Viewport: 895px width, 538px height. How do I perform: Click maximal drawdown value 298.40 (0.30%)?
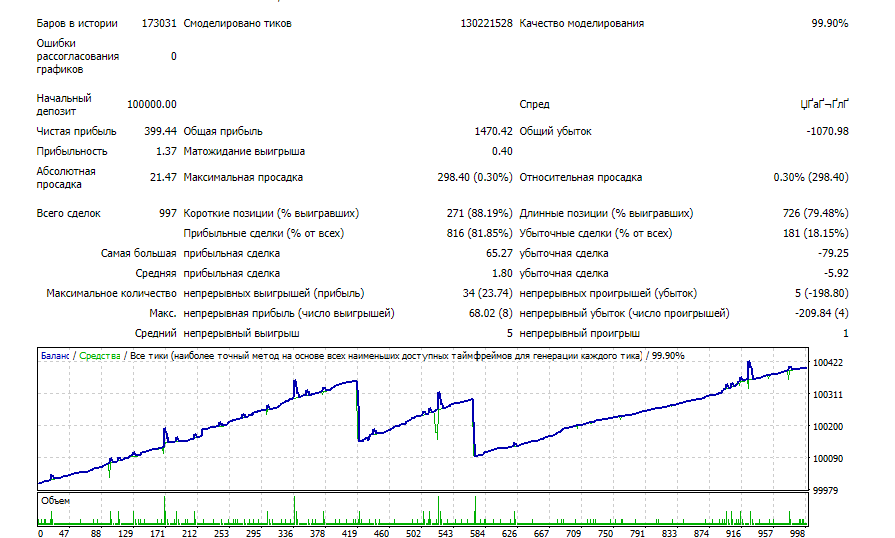[x=475, y=177]
